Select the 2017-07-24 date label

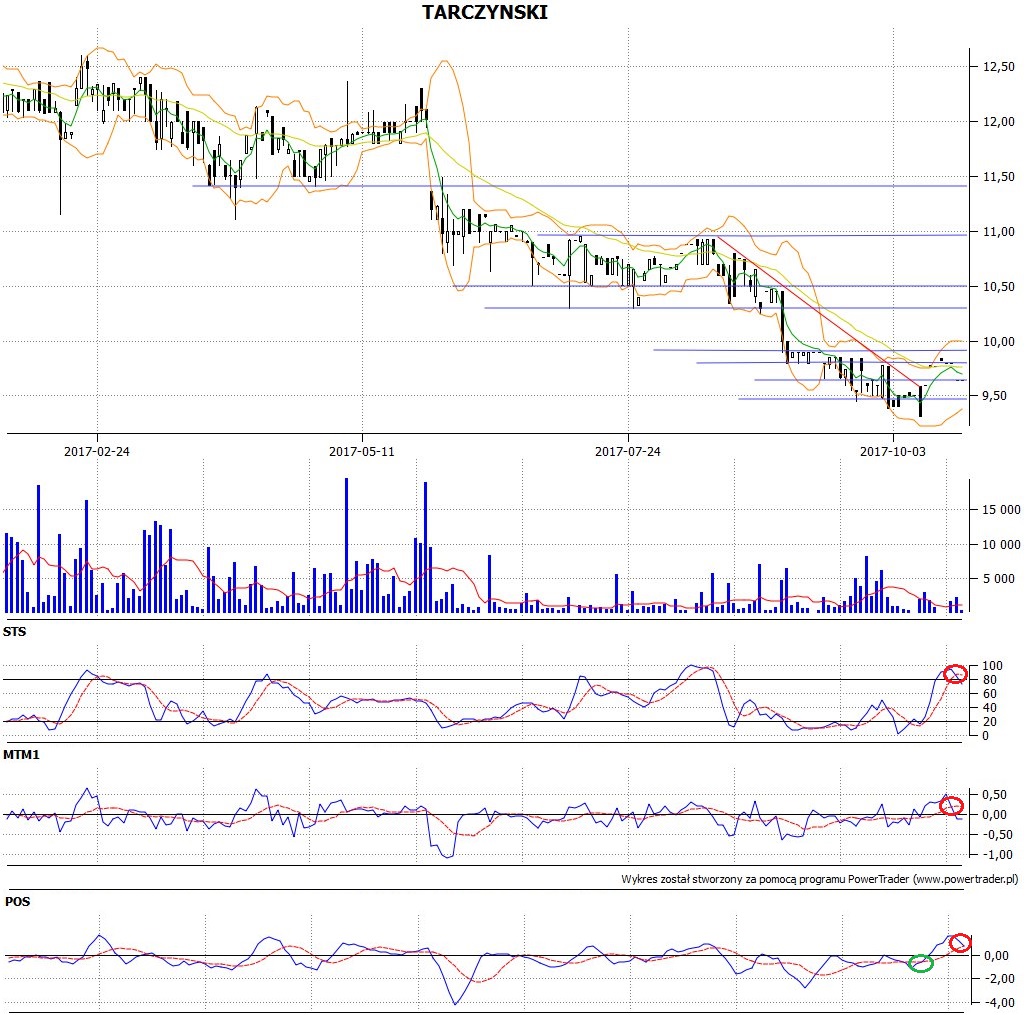point(627,451)
